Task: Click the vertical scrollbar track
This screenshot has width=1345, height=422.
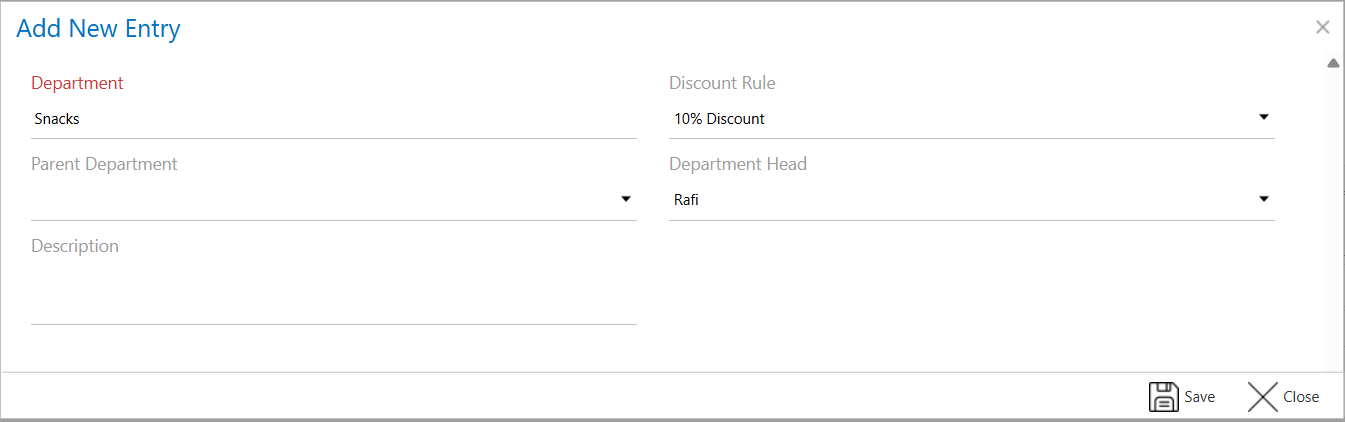Action: (1332, 220)
